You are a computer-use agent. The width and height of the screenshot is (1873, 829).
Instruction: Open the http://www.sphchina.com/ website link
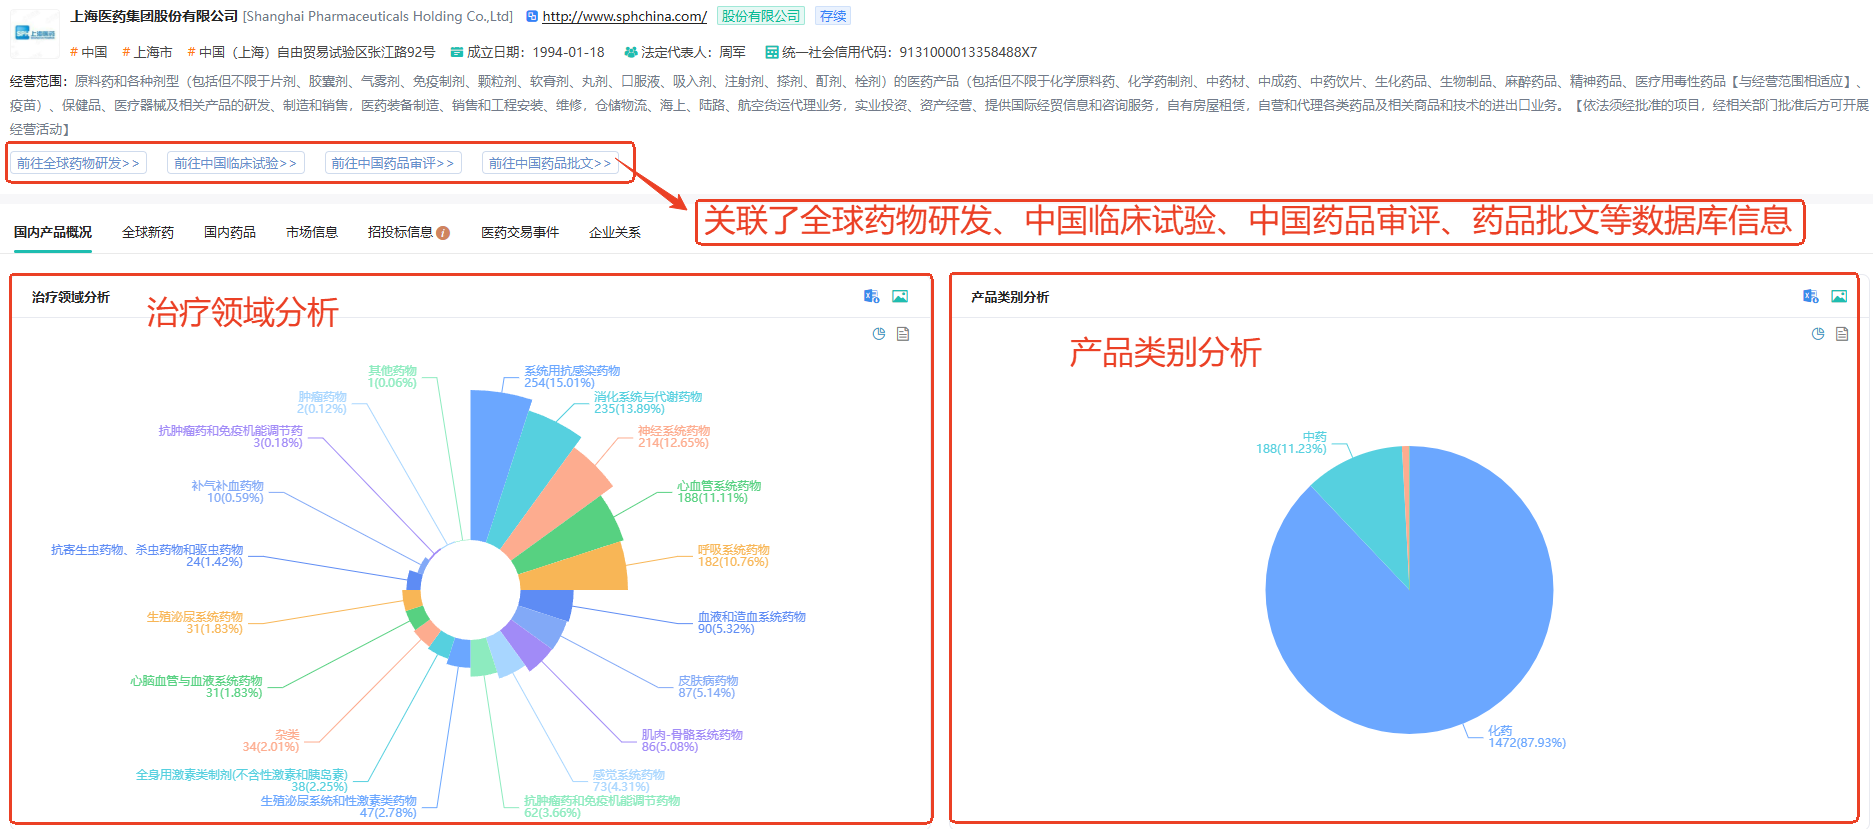(x=624, y=16)
